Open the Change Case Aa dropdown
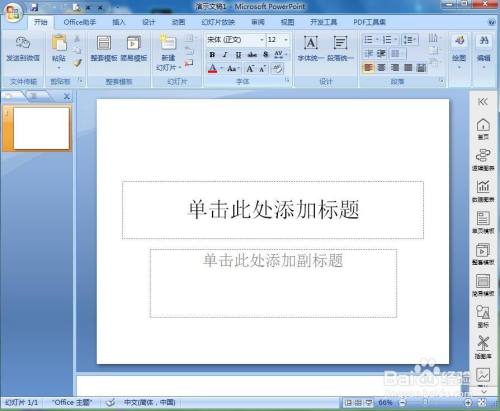500x411 pixels. (x=233, y=69)
